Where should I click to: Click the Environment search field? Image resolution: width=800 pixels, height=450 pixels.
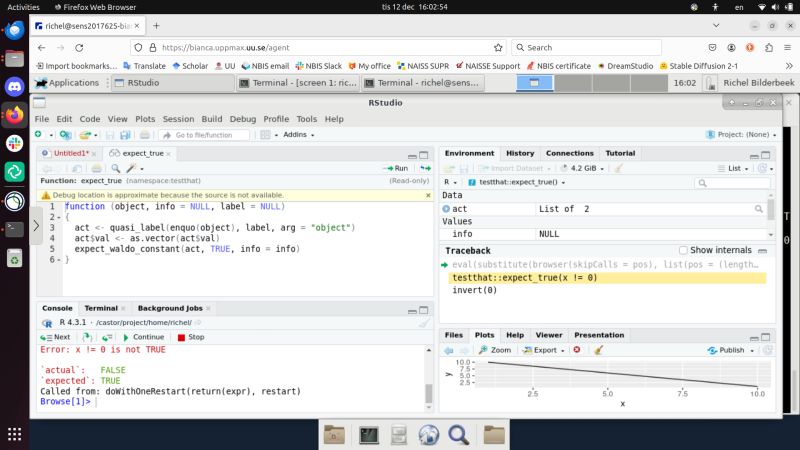point(732,183)
